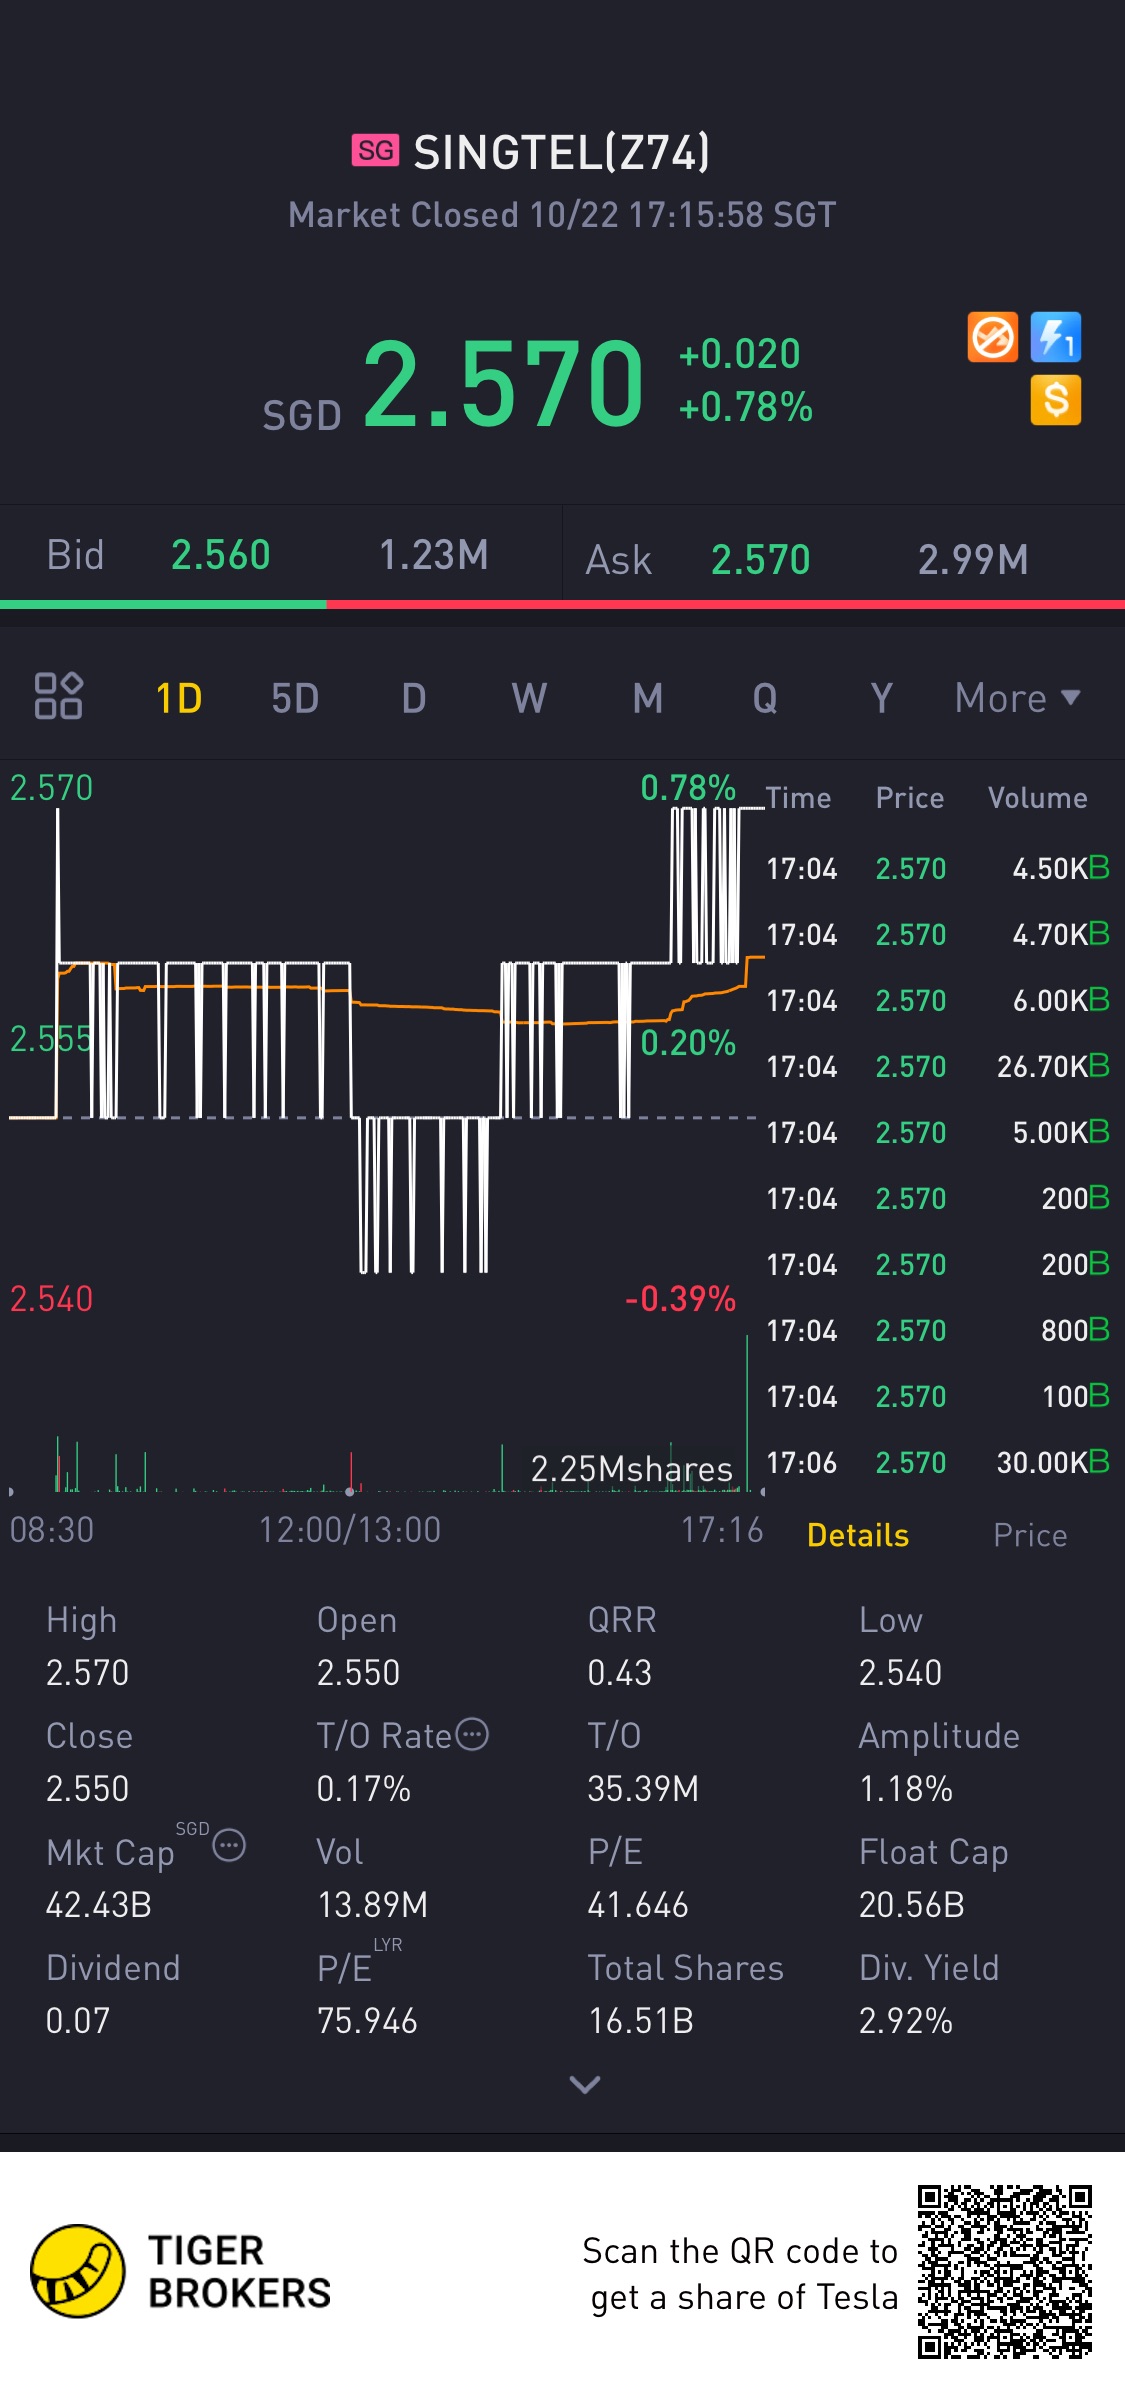Tap the Tesla share QR code
This screenshot has width=1125, height=2392.
click(1005, 2272)
